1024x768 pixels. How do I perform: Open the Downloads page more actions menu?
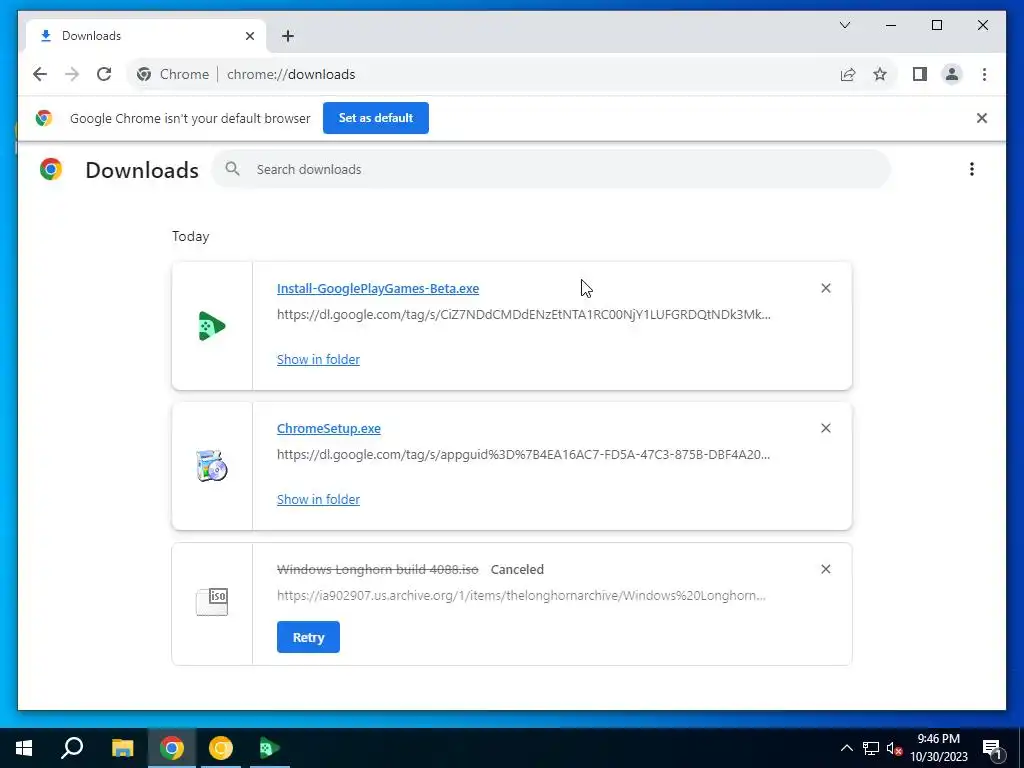(x=972, y=169)
